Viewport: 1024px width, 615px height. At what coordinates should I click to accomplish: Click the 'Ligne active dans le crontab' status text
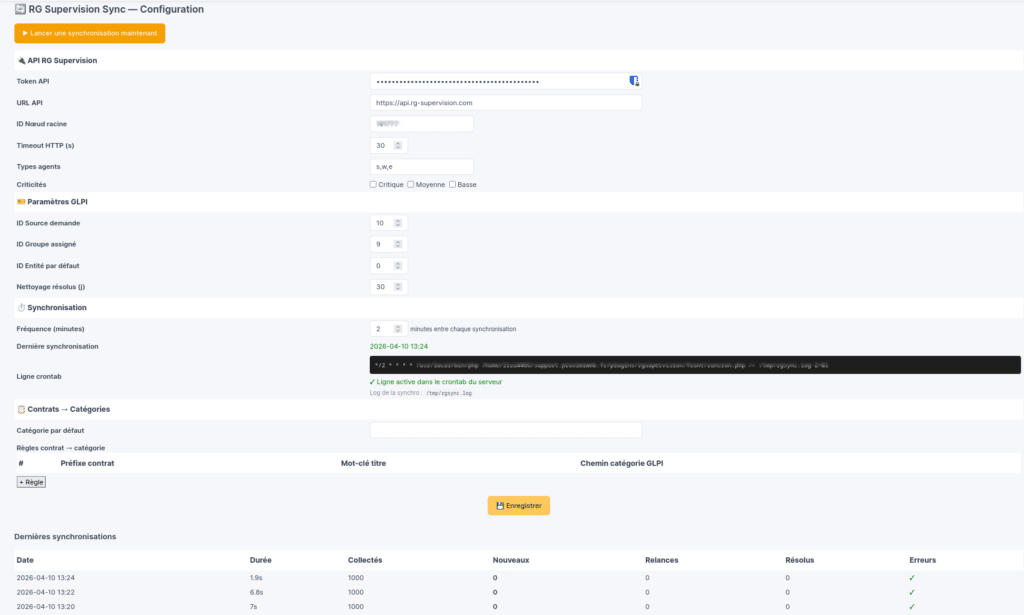click(436, 382)
